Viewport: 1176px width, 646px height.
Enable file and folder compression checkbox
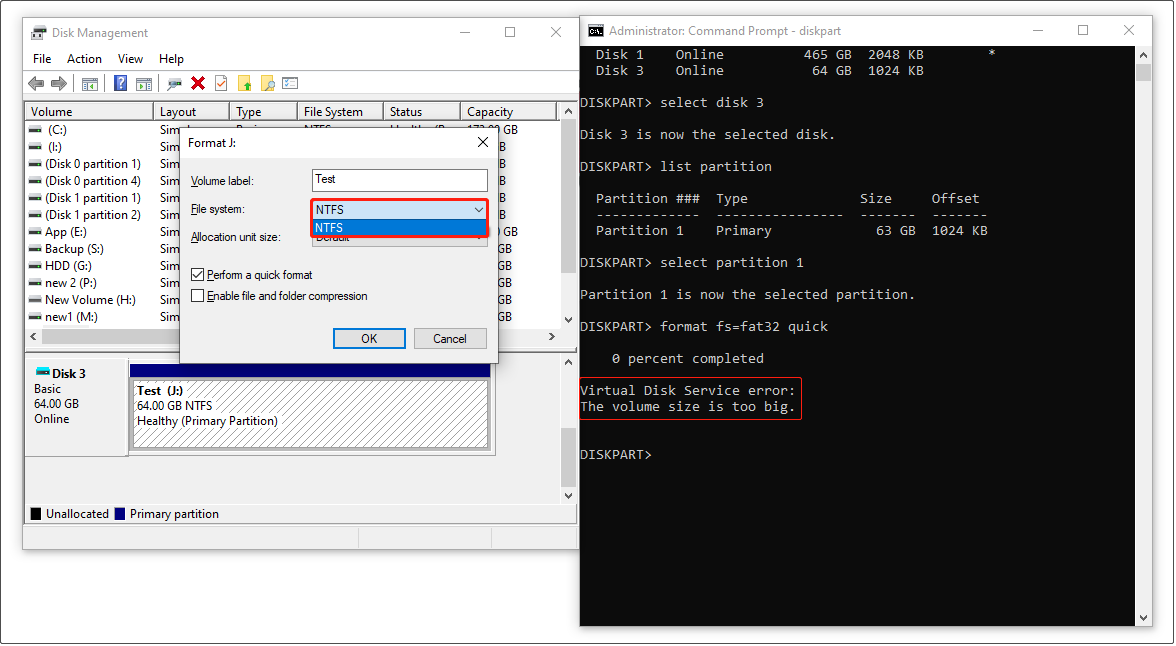(198, 296)
